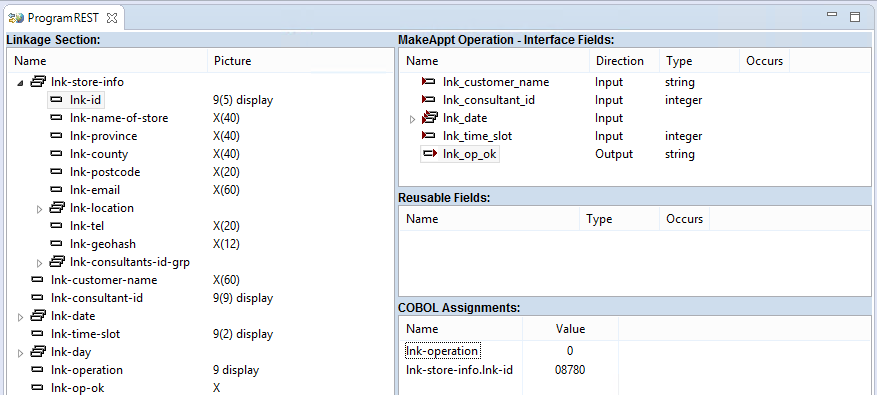The height and width of the screenshot is (395, 877).
Task: Click the lnk_date input group icon
Action: [x=430, y=117]
